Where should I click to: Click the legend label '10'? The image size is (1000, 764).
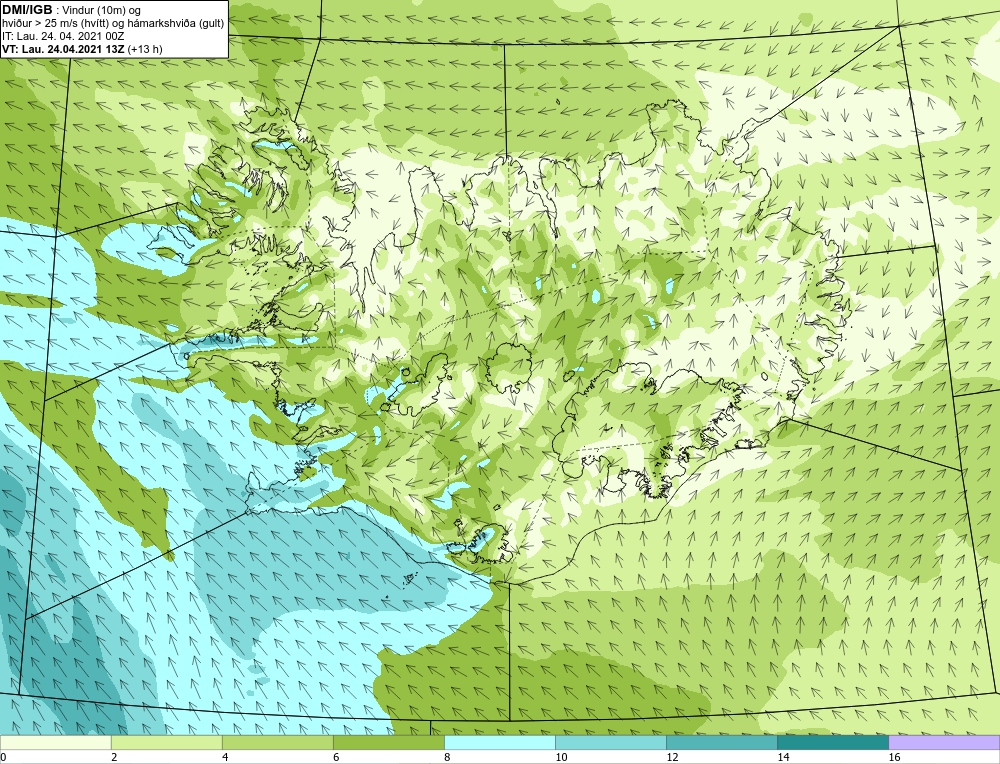[561, 757]
